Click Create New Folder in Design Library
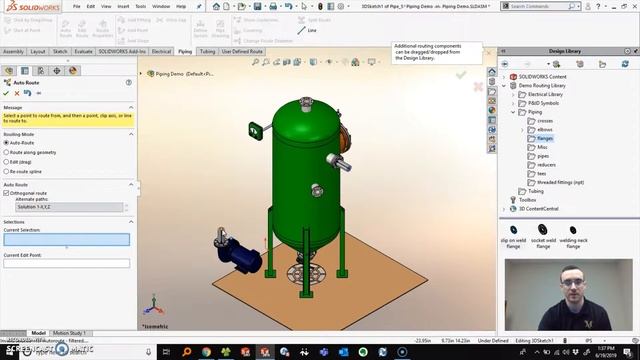Viewport: 640px width, 360px height. 602,64
